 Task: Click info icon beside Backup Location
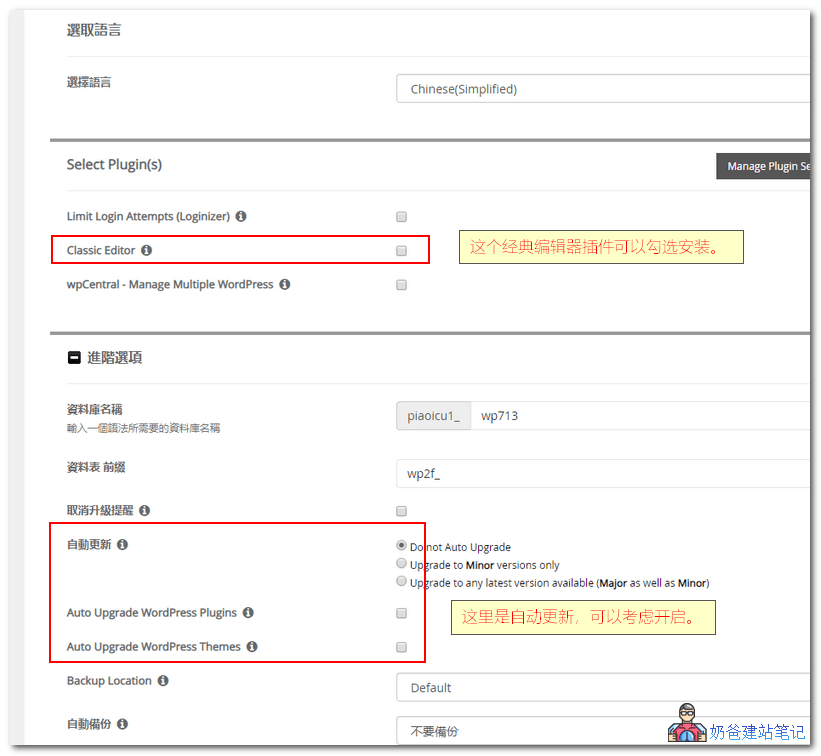click(162, 681)
